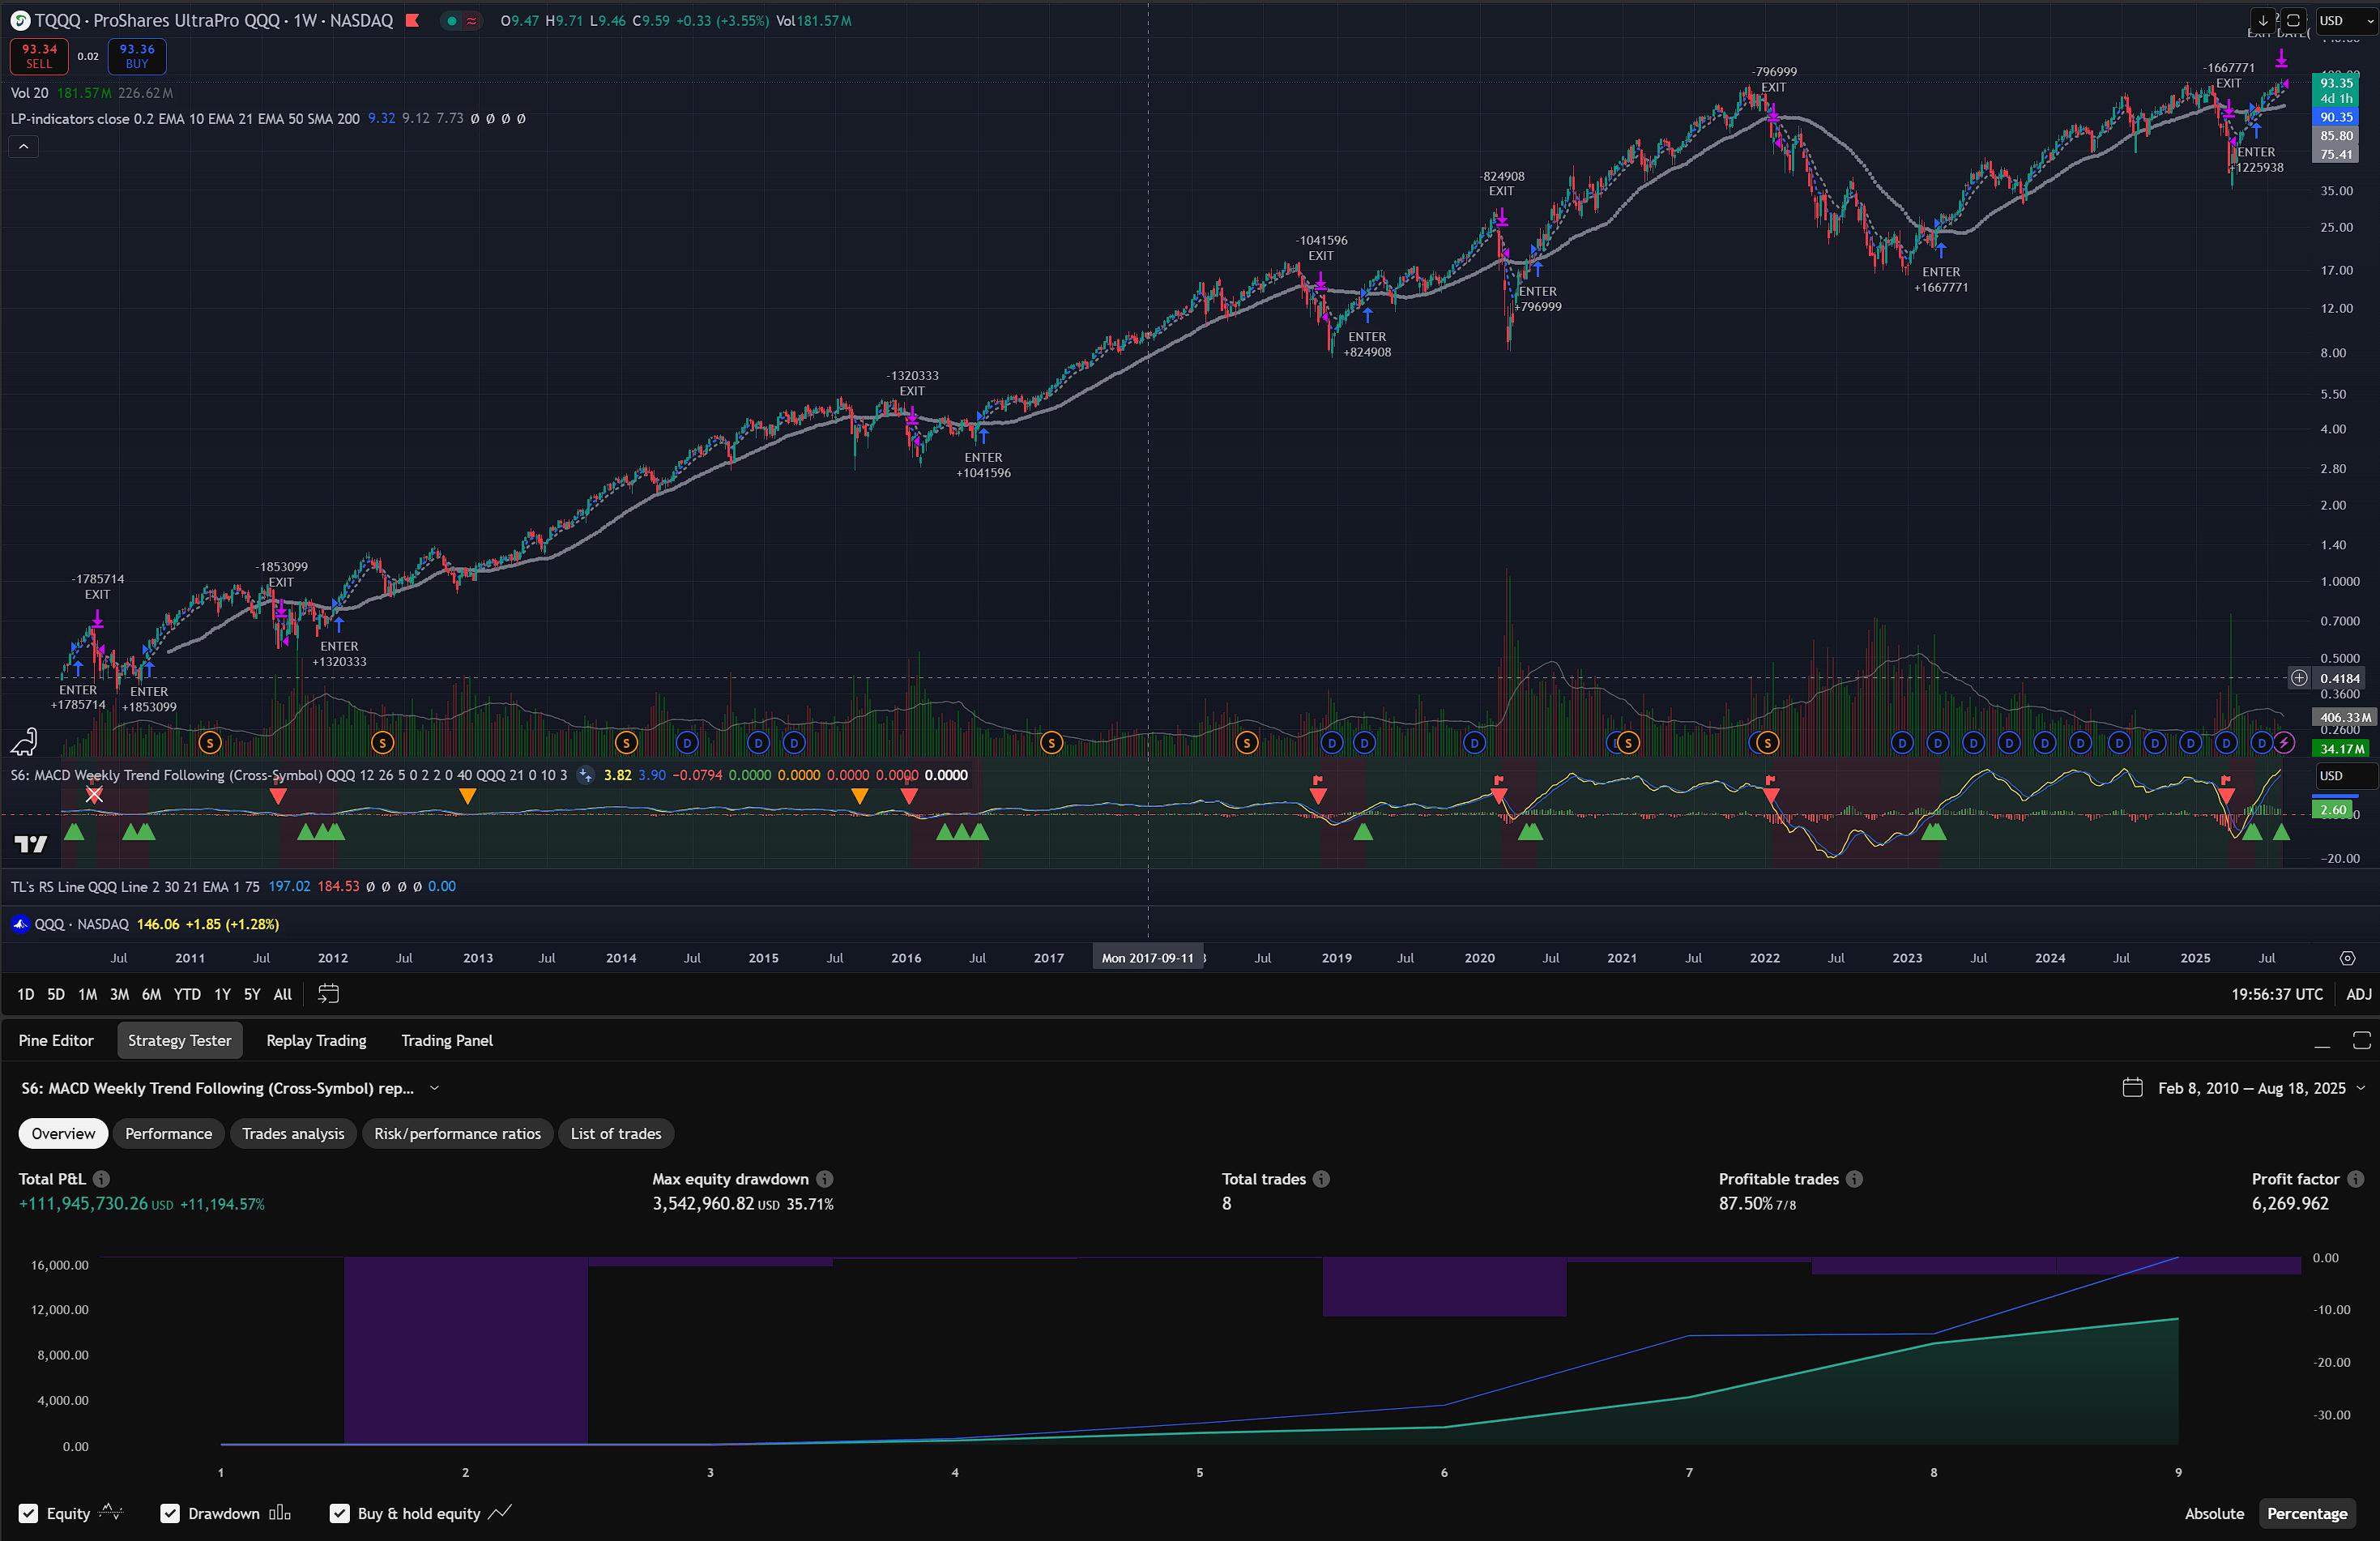Viewport: 2380px width, 1541px height.
Task: Click the plus icon on price axis
Action: (2299, 678)
